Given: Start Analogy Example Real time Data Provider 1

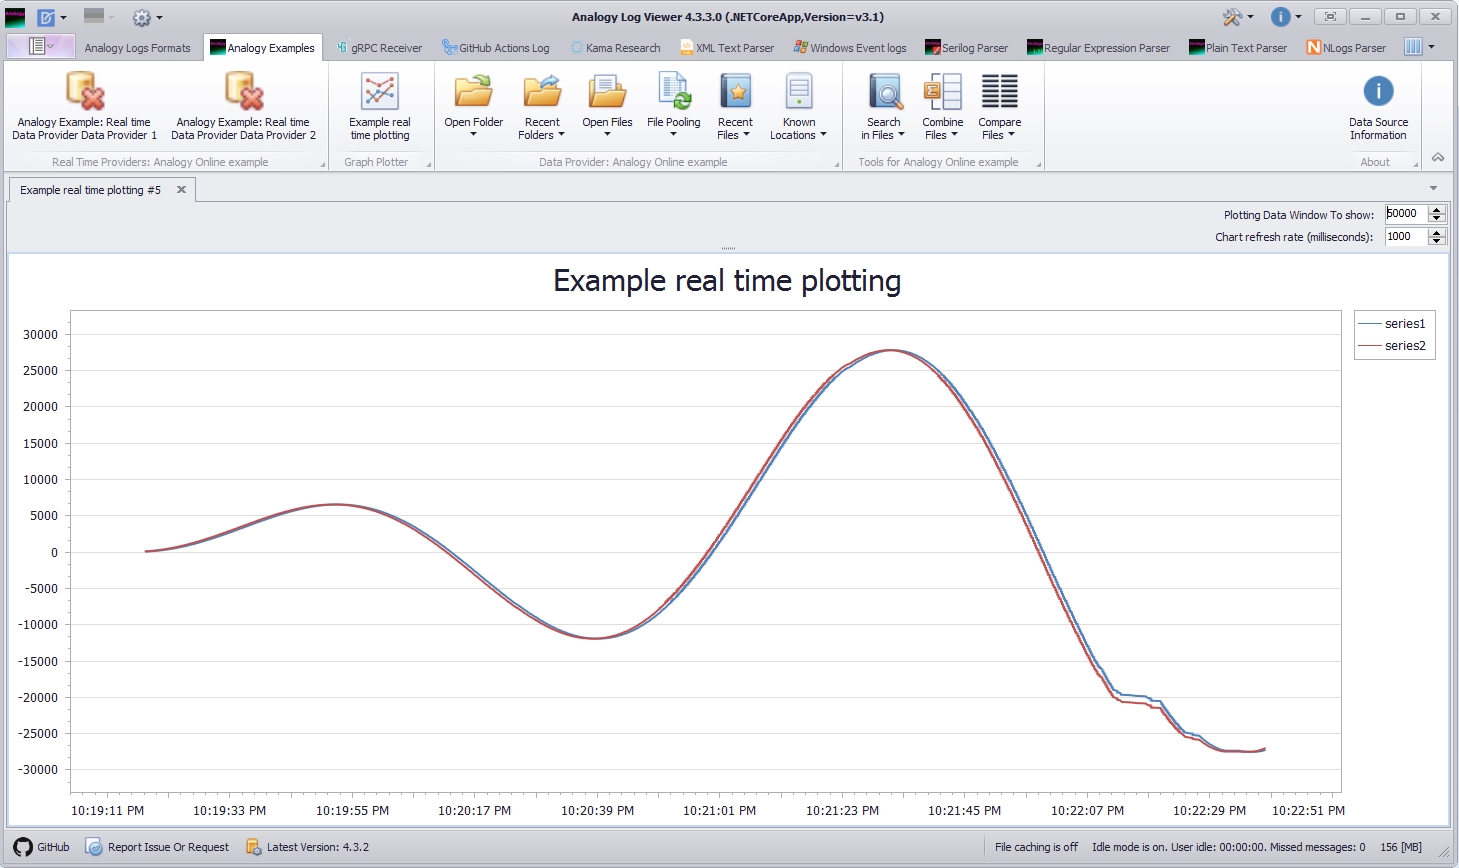Looking at the screenshot, I should point(83,105).
